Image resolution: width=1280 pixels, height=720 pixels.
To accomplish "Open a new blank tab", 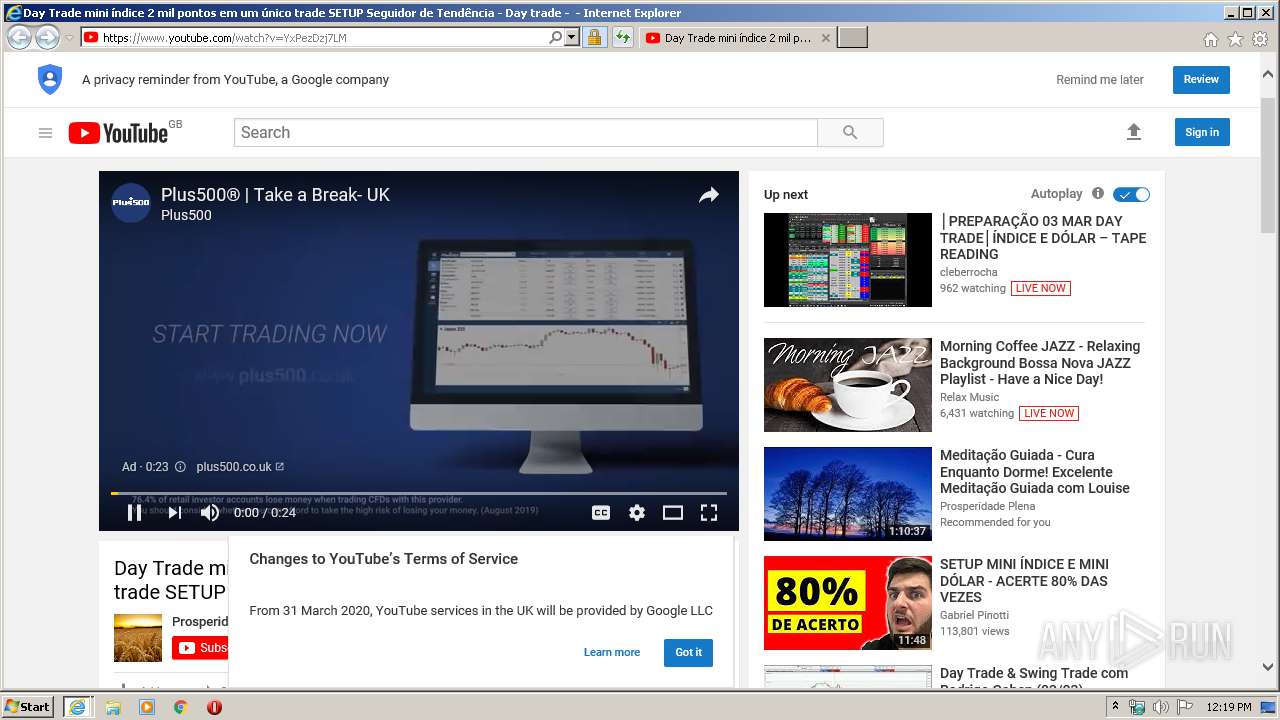I will tap(852, 38).
